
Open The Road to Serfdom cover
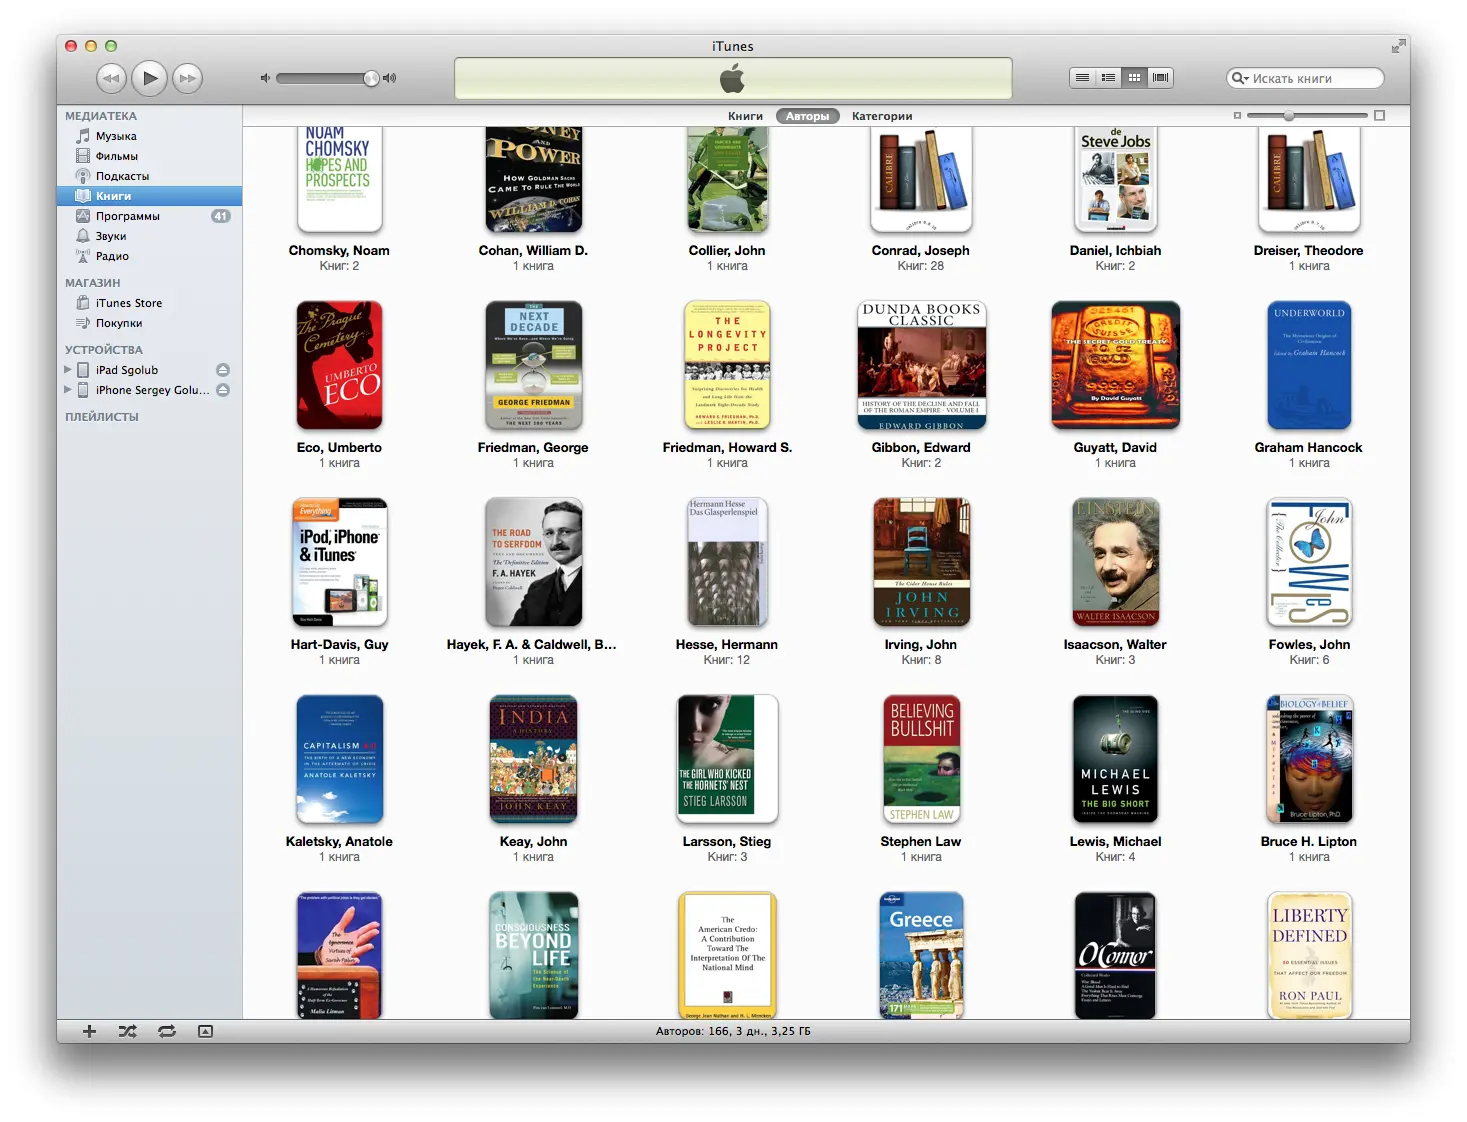click(533, 562)
